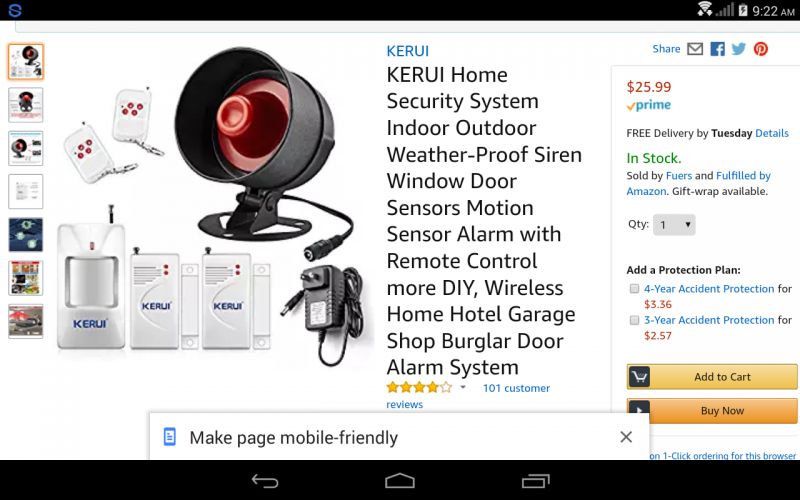Open the recent apps navigation icon
This screenshot has height=500, width=800.
(x=535, y=481)
